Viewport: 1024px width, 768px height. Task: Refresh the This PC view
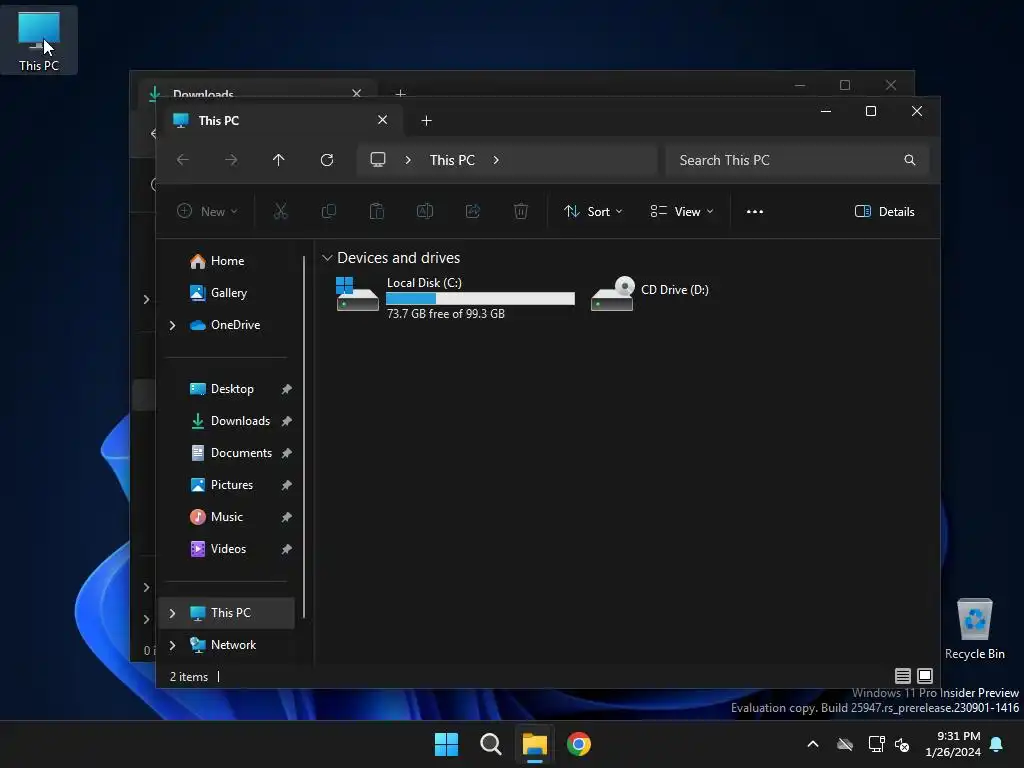pos(327,160)
